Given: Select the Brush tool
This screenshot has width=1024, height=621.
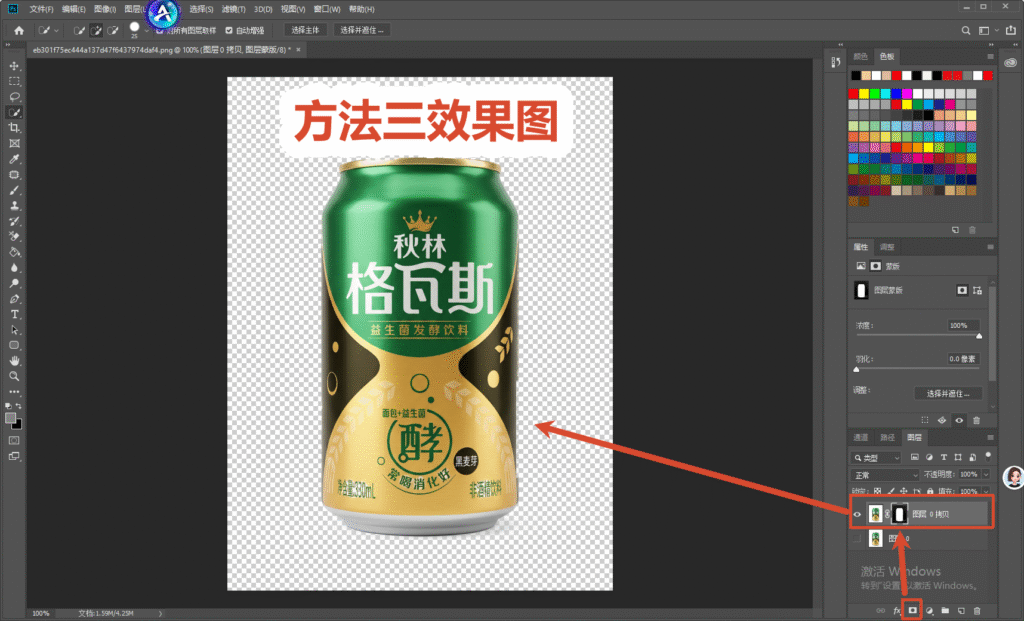Looking at the screenshot, I should click(x=14, y=190).
